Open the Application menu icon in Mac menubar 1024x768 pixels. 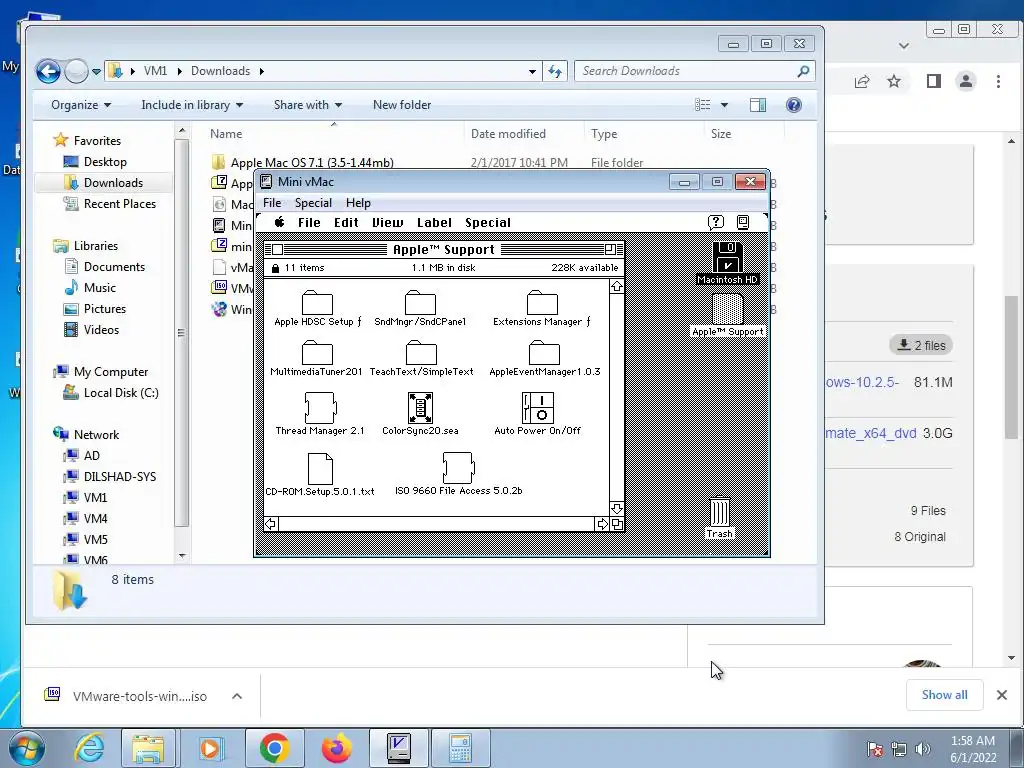(743, 222)
